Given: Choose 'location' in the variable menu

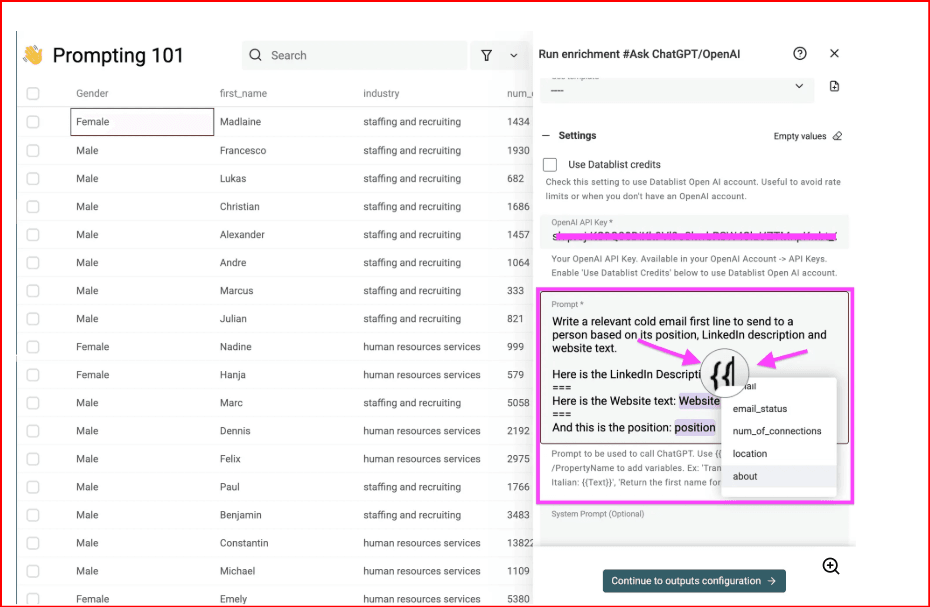Looking at the screenshot, I should pos(750,454).
